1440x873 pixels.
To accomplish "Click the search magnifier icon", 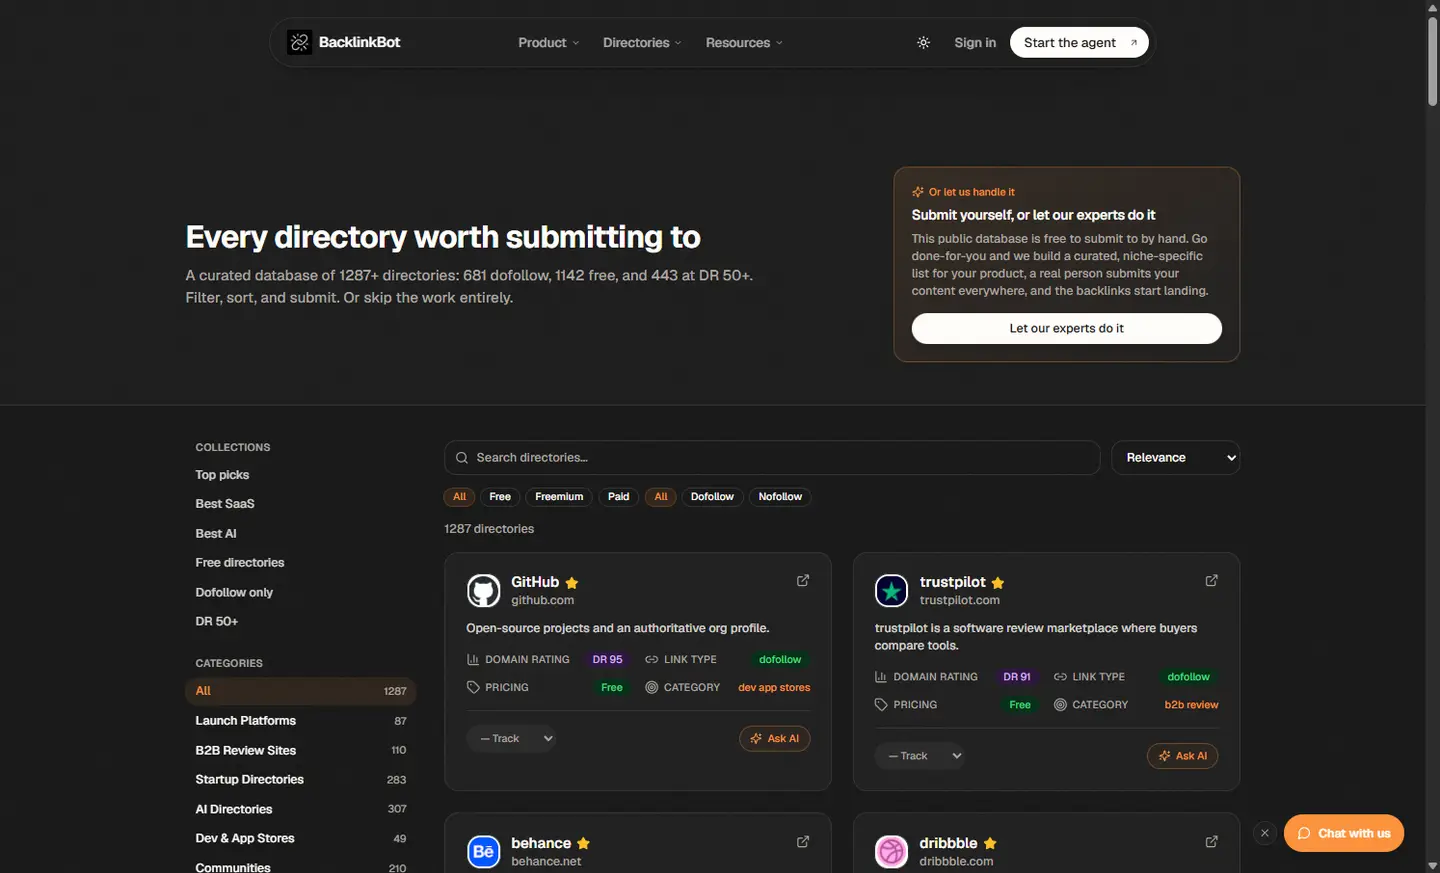I will point(462,458).
